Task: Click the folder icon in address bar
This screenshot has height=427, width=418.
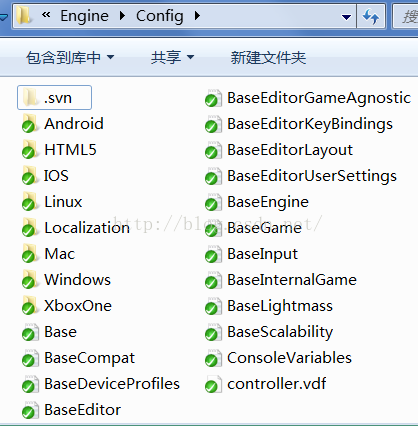Action: pos(24,15)
